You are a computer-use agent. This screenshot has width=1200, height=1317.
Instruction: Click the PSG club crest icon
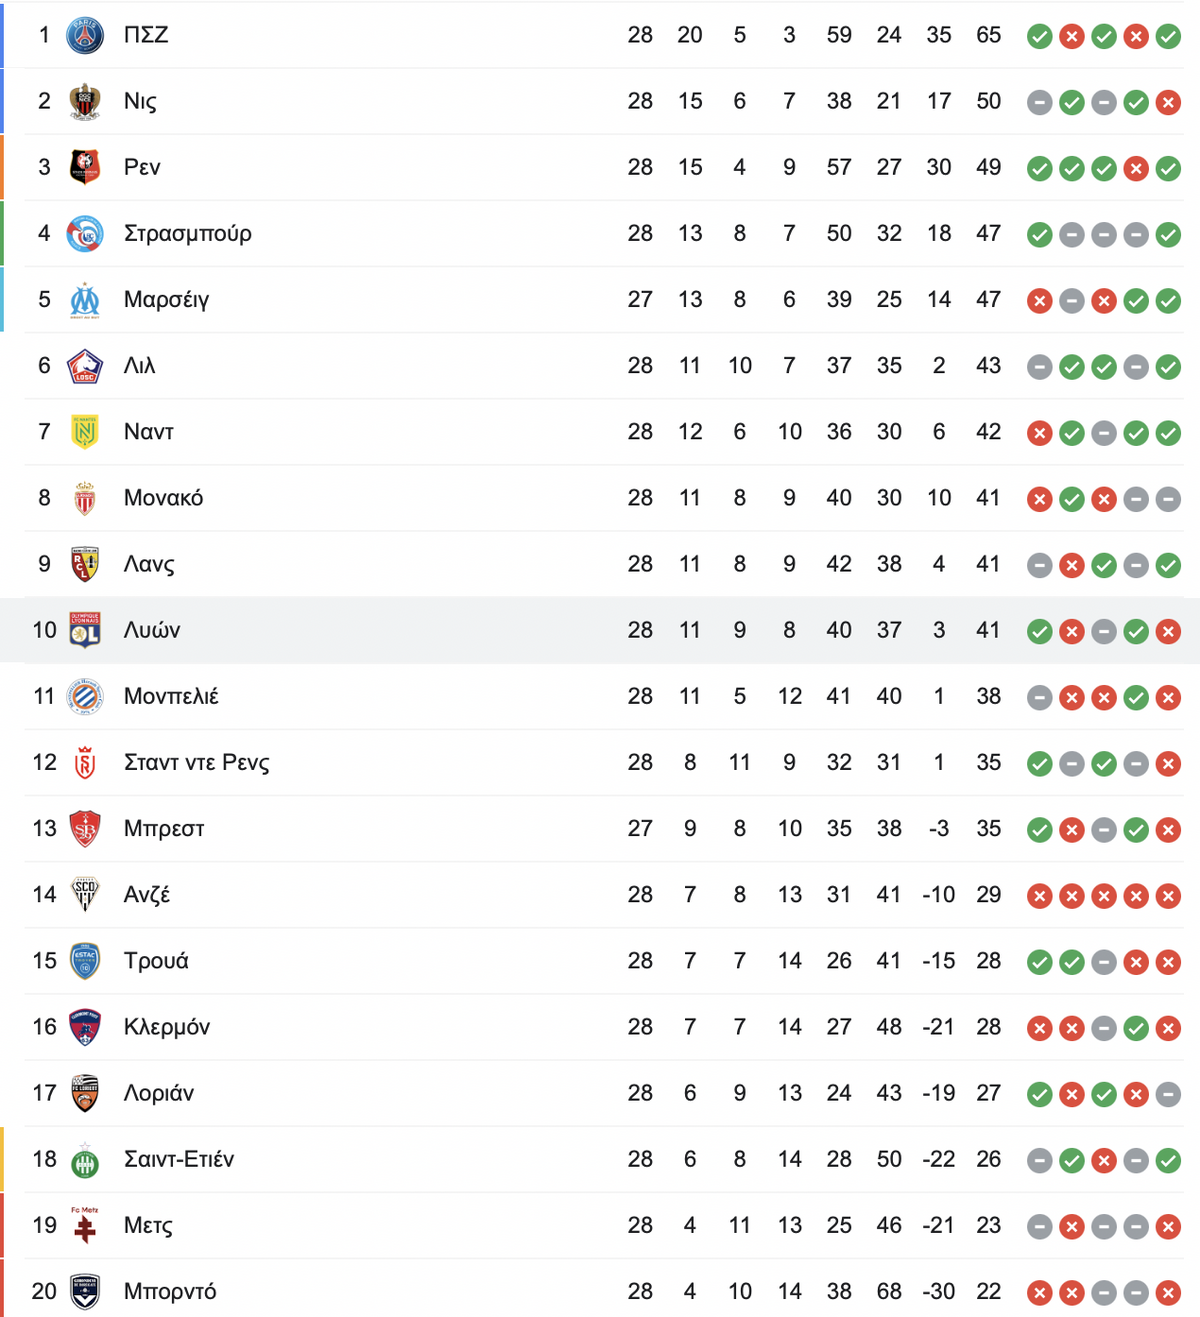[x=85, y=35]
